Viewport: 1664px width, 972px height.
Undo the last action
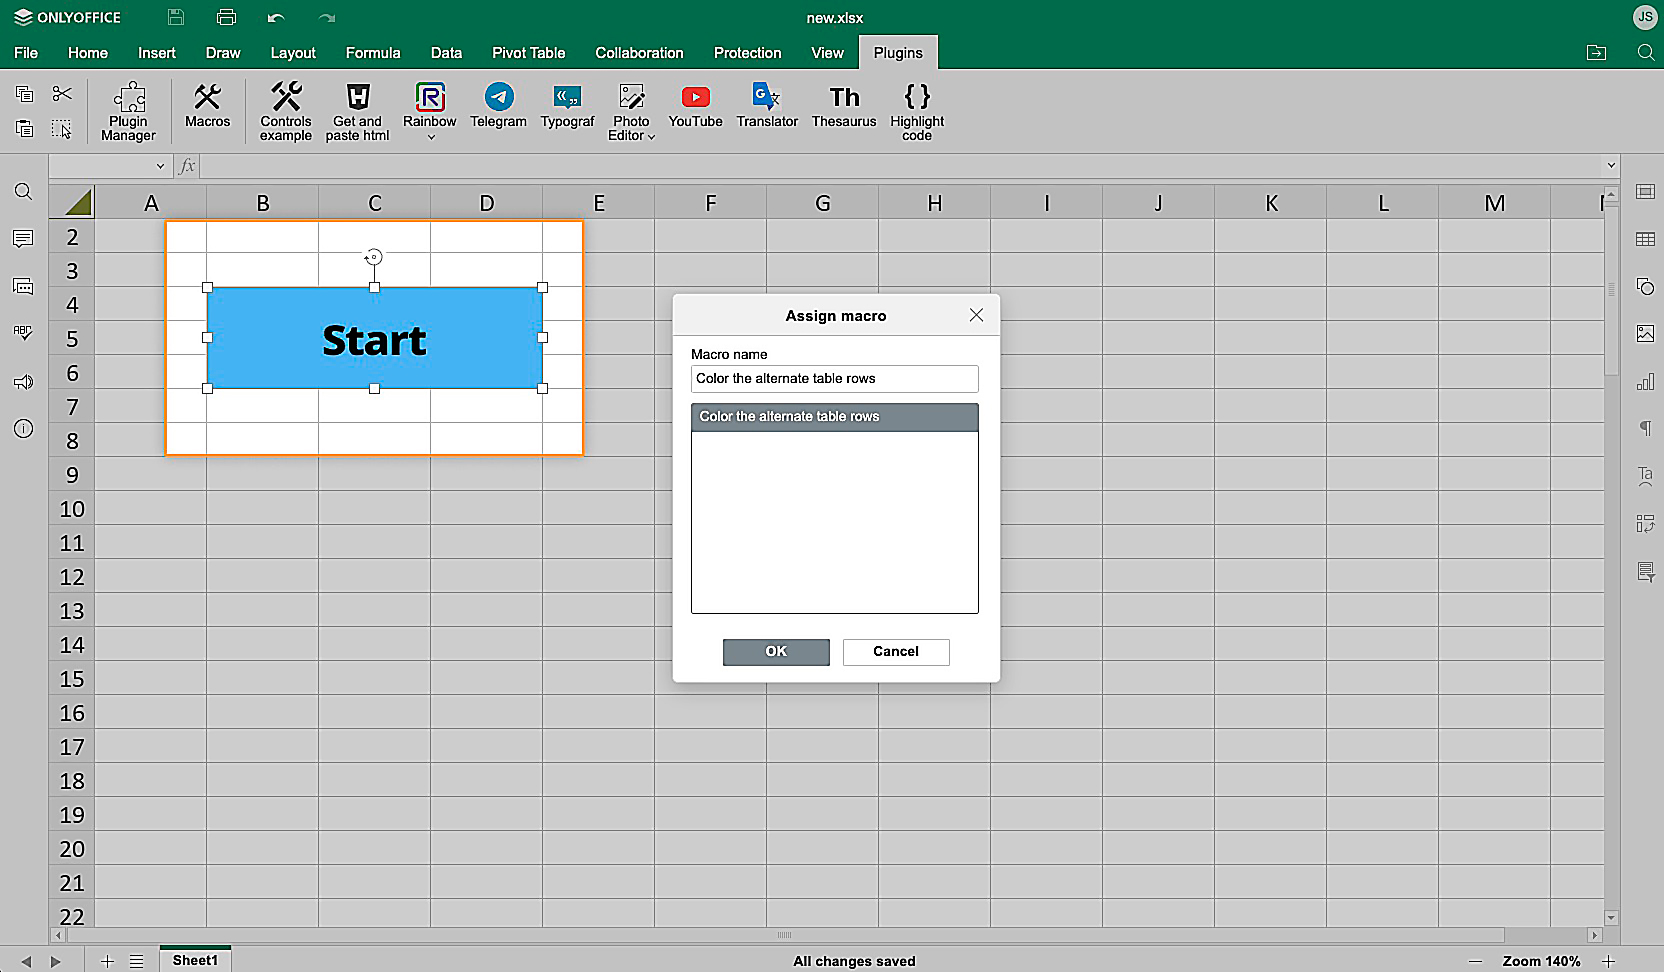[x=276, y=17]
